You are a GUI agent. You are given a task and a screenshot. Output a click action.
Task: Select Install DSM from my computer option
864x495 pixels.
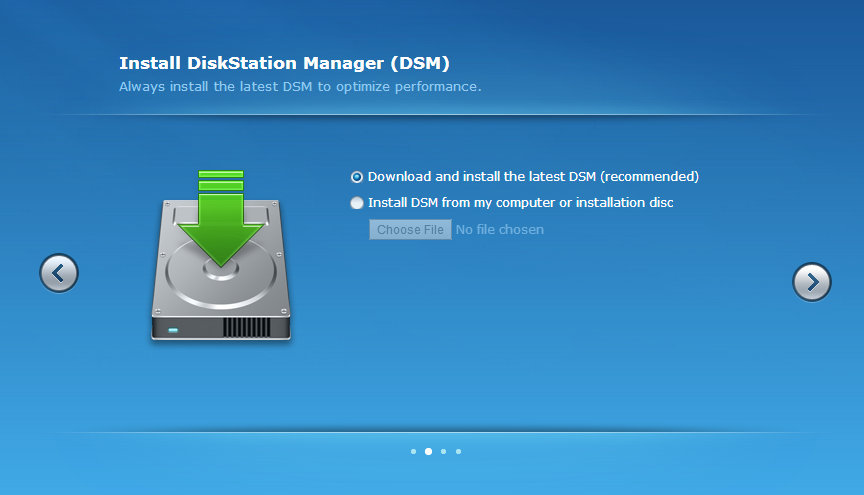(357, 203)
